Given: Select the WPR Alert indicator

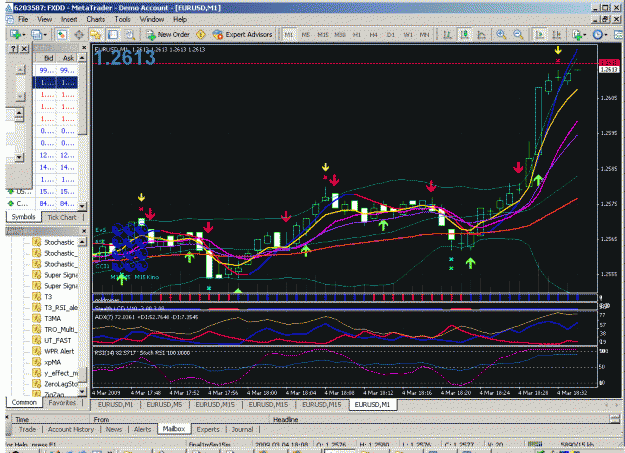Looking at the screenshot, I should tap(59, 351).
